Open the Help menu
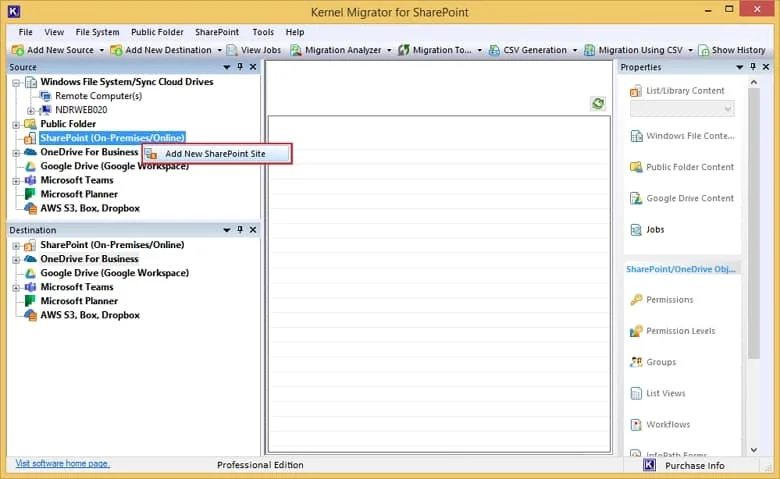The image size is (780, 479). tap(294, 32)
